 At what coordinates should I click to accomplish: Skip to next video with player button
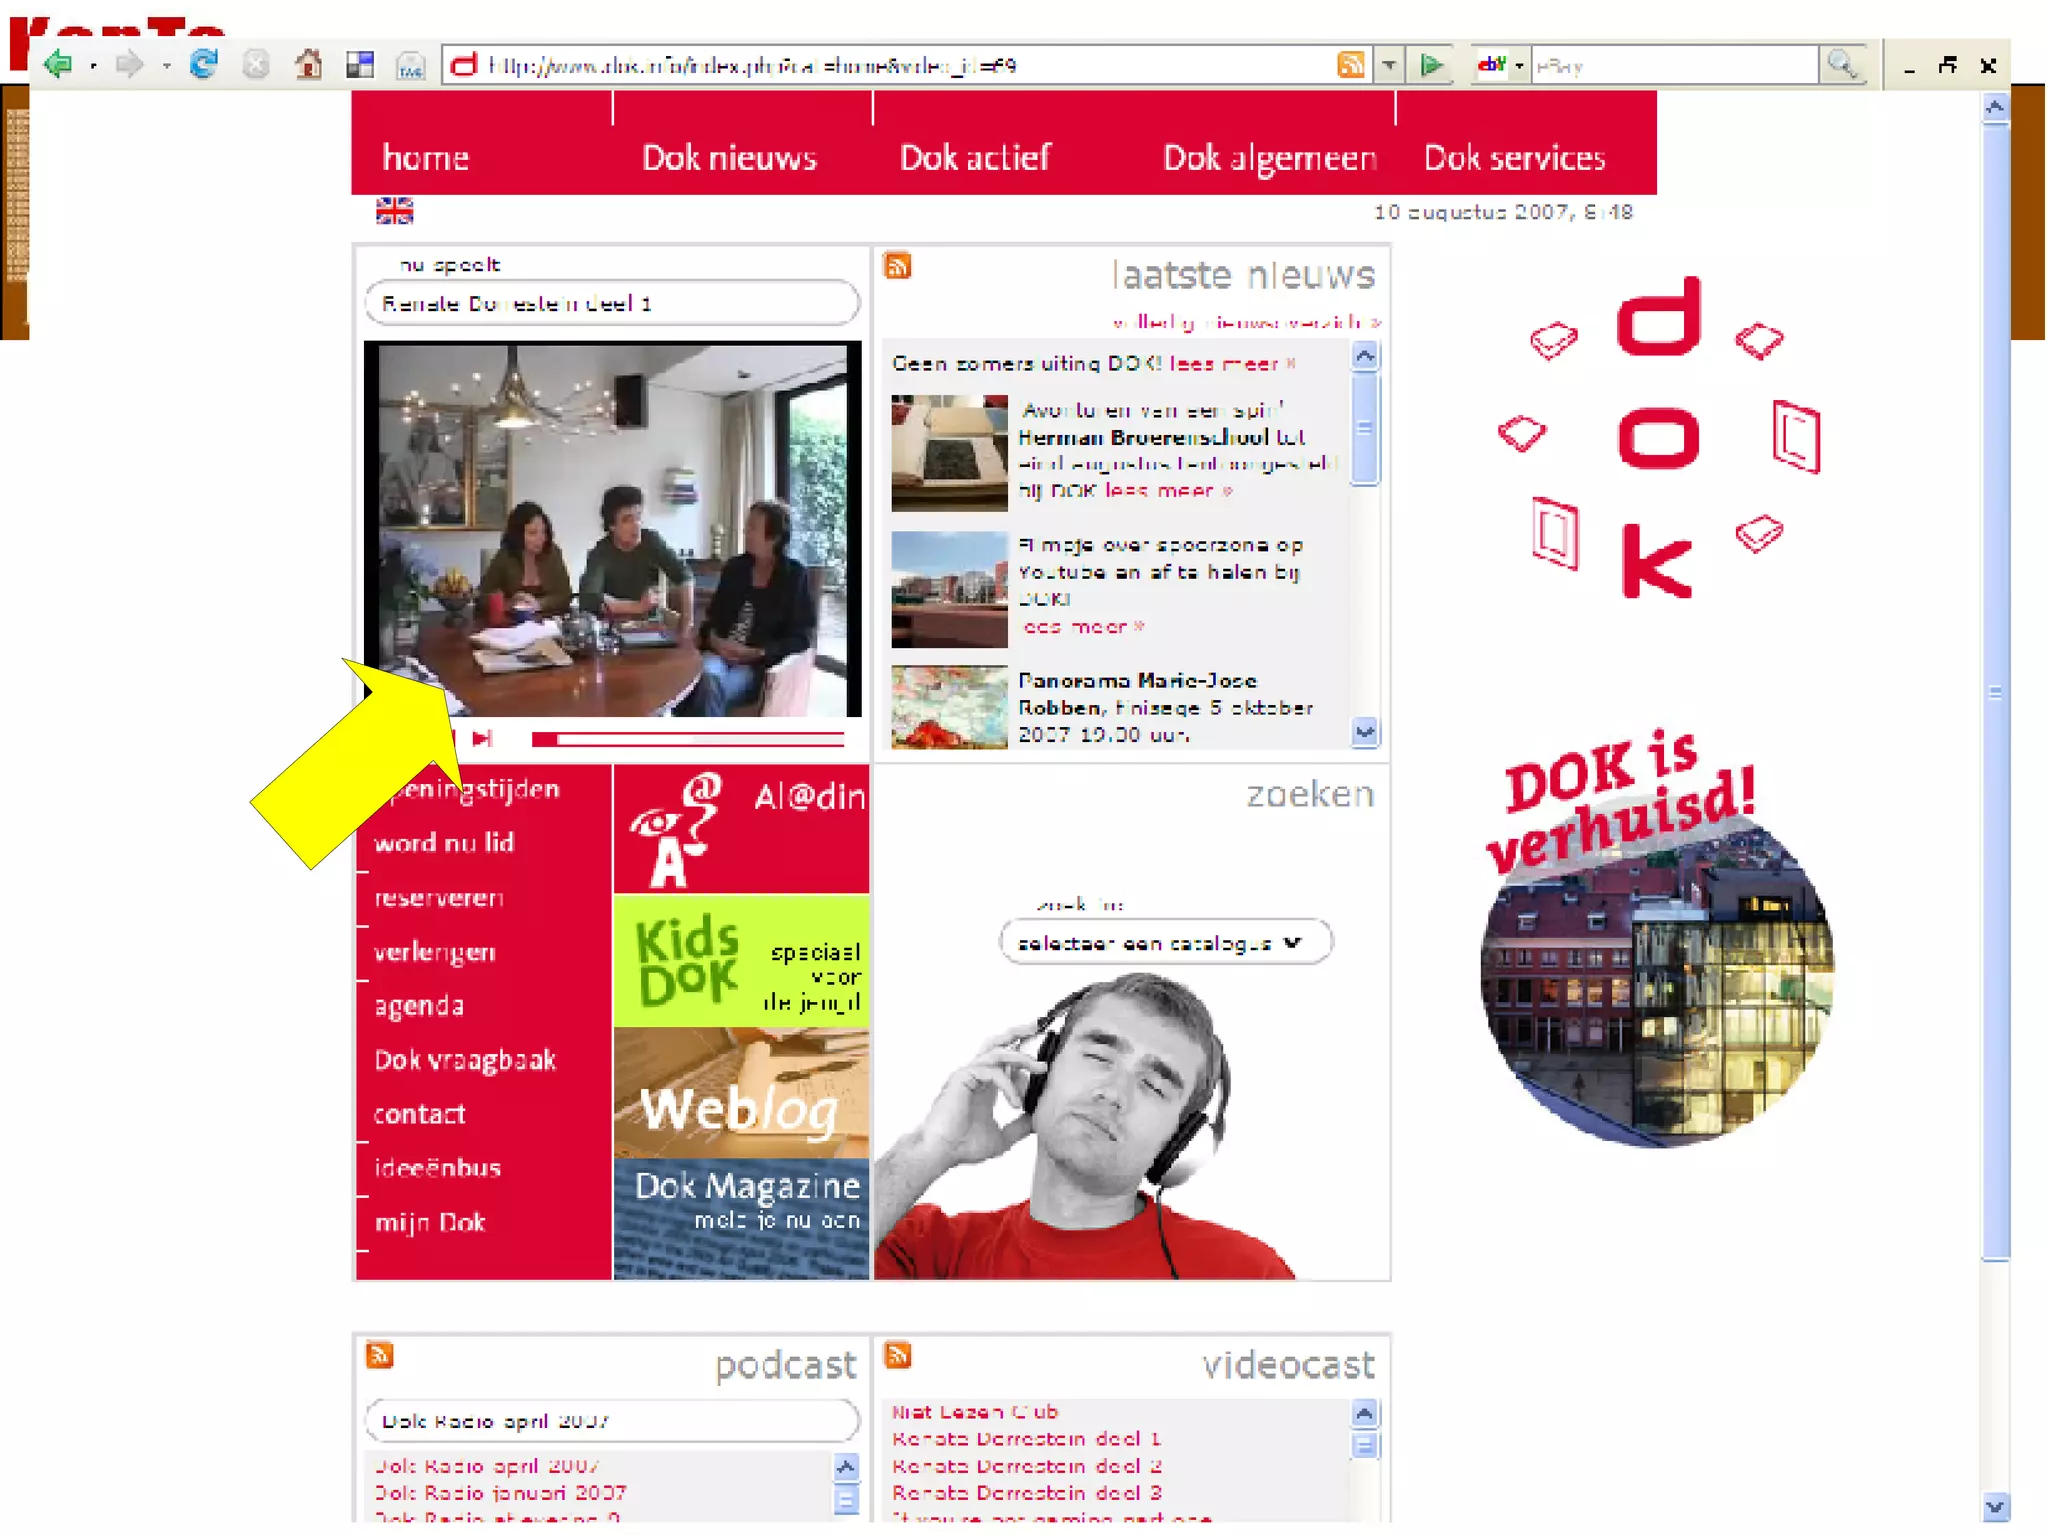tap(483, 738)
